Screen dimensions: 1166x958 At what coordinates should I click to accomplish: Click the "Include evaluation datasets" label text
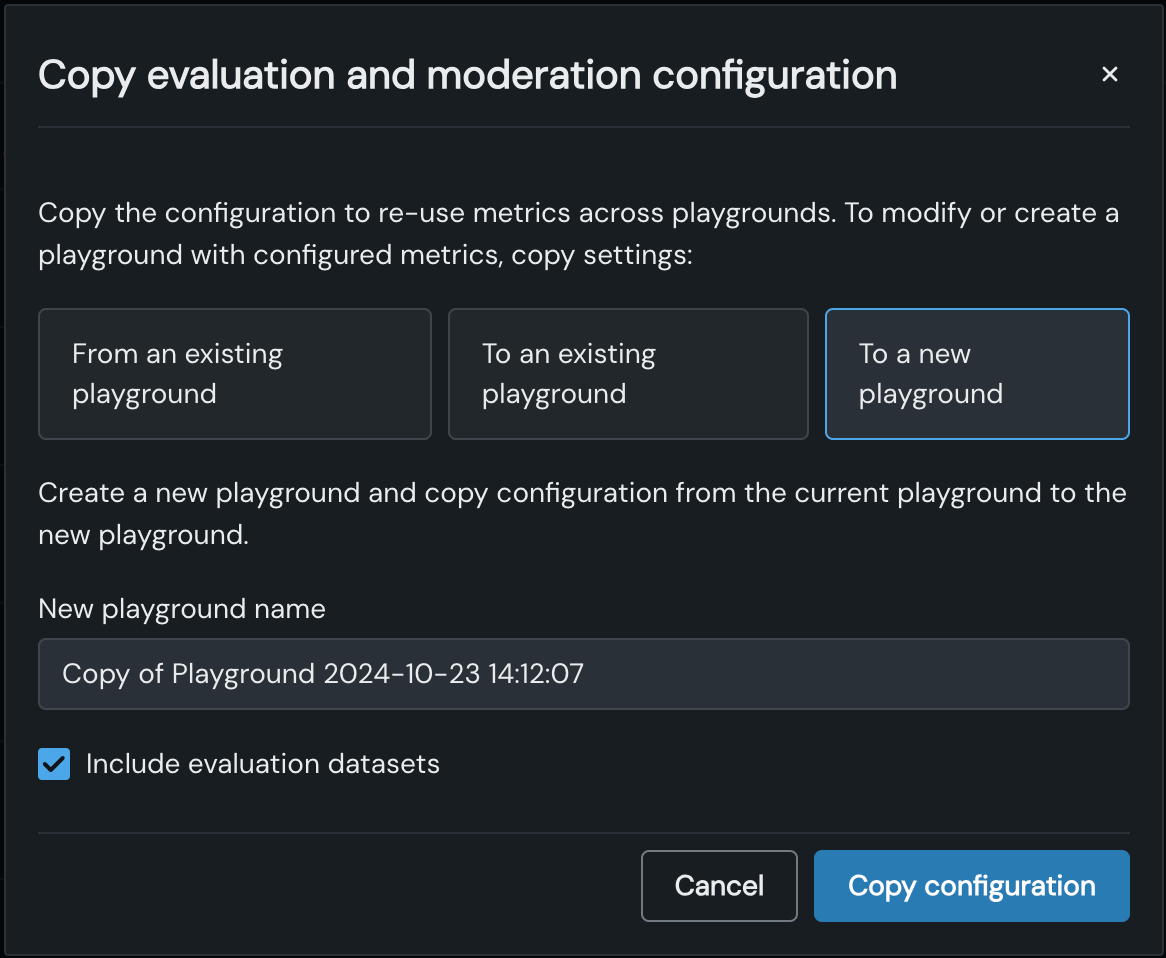[262, 765]
